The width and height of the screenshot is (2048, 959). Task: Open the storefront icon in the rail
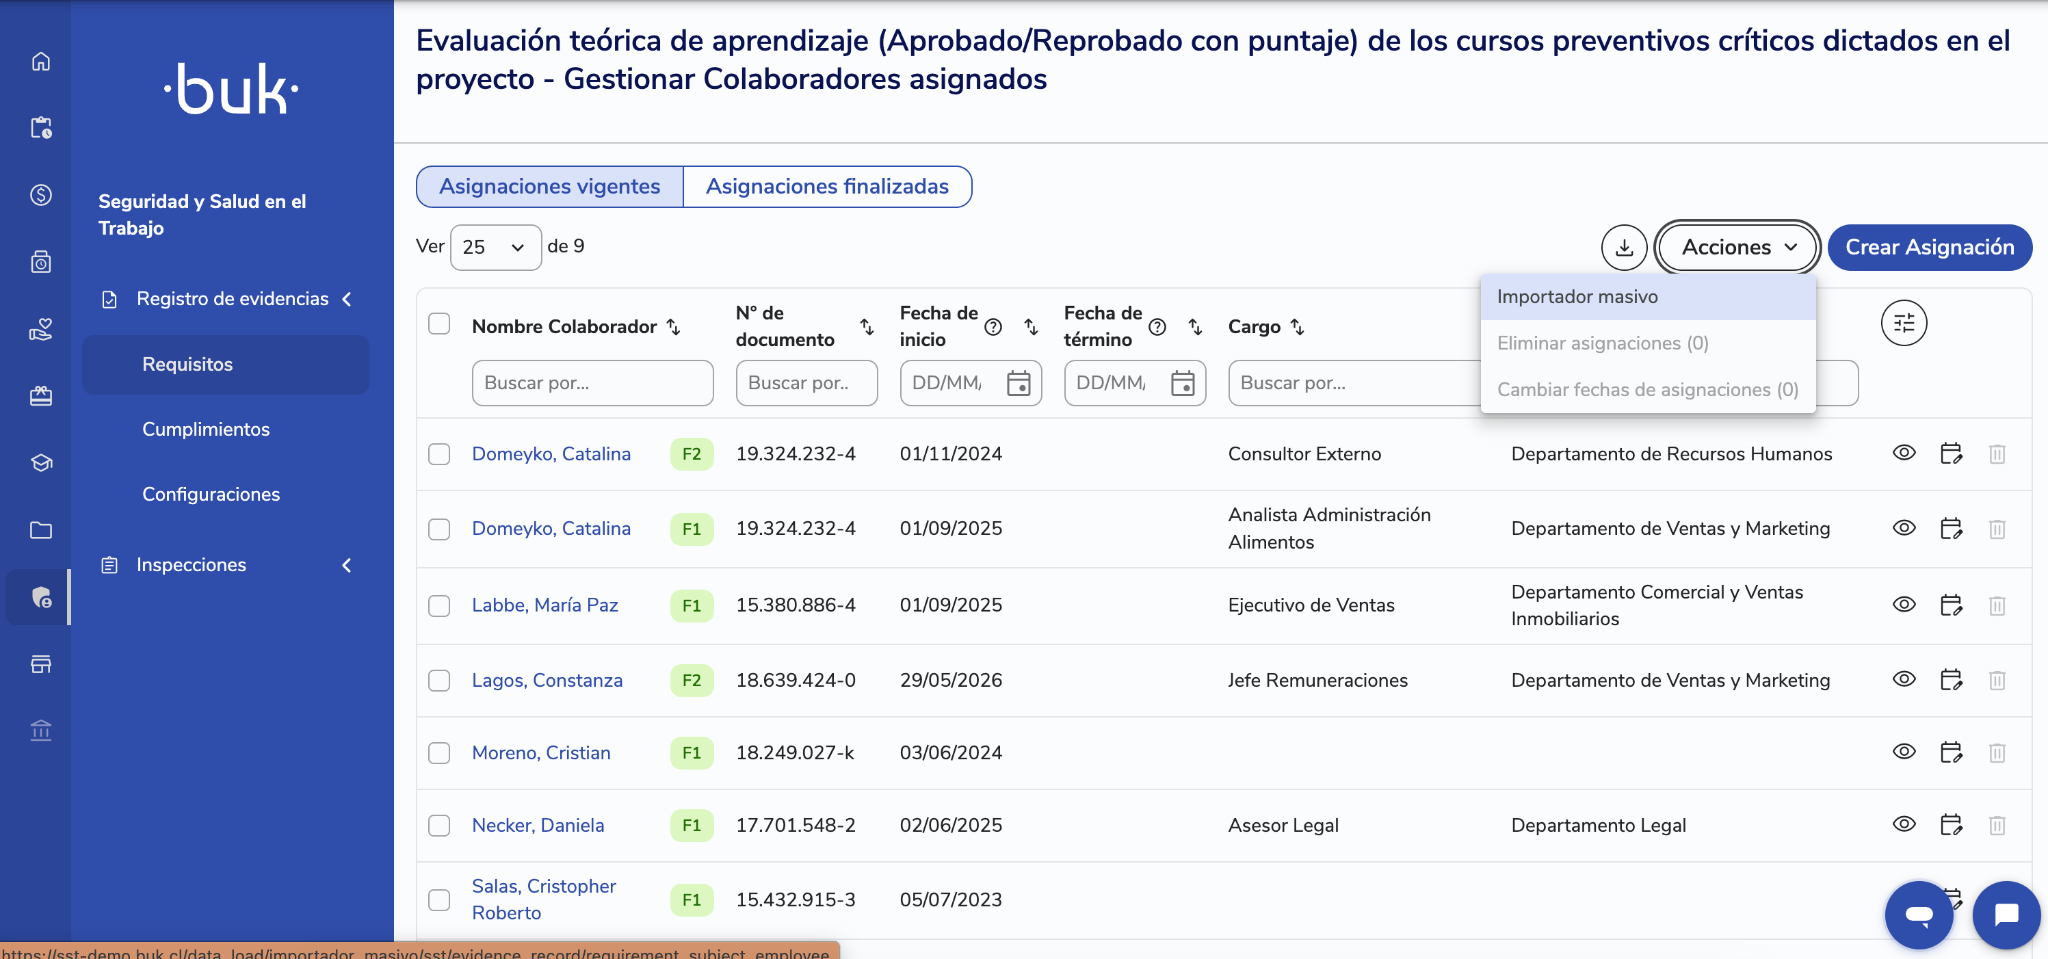pyautogui.click(x=41, y=664)
